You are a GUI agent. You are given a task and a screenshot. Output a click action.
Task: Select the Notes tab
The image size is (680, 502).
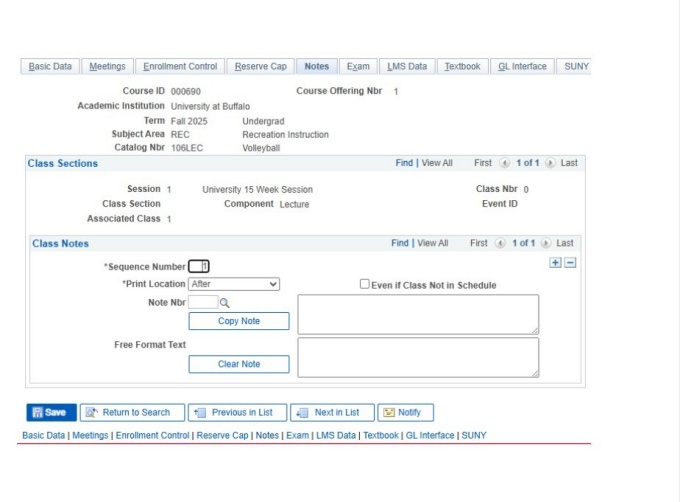click(x=317, y=66)
